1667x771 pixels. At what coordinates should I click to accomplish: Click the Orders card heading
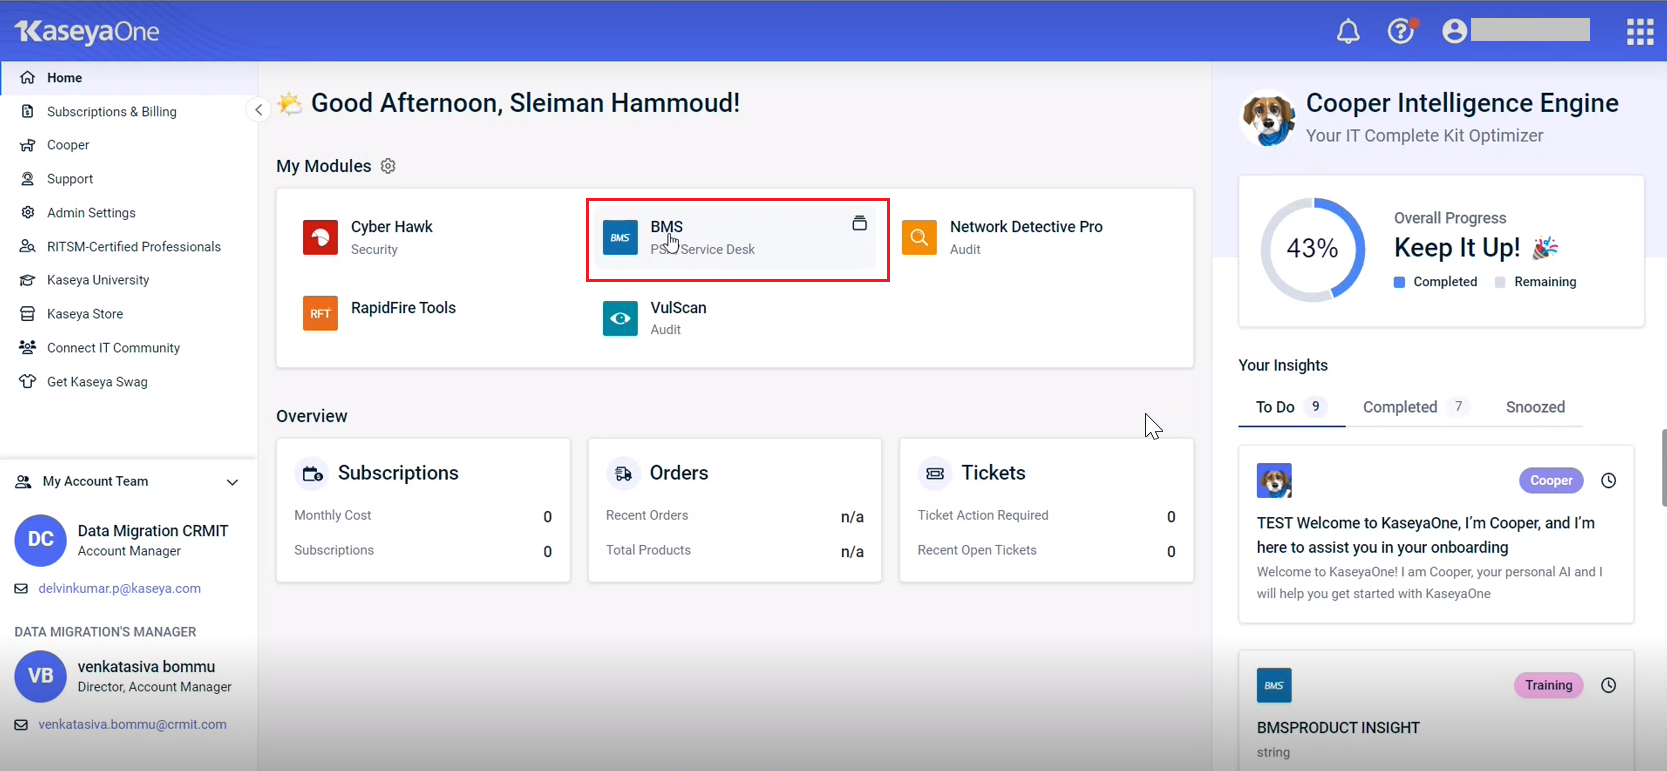(679, 473)
